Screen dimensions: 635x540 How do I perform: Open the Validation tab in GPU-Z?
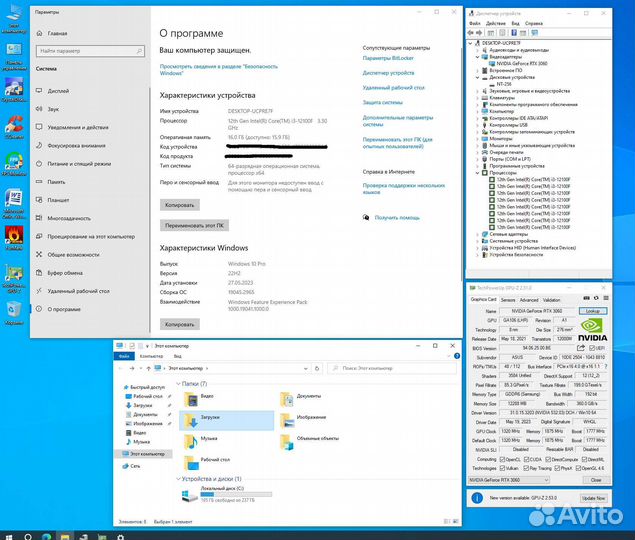coord(551,300)
